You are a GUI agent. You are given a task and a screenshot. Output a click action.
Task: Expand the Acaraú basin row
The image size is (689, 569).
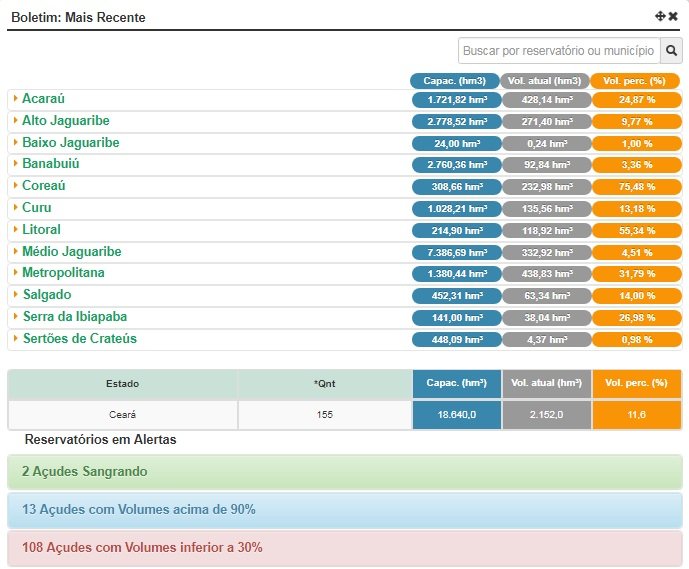tap(43, 99)
